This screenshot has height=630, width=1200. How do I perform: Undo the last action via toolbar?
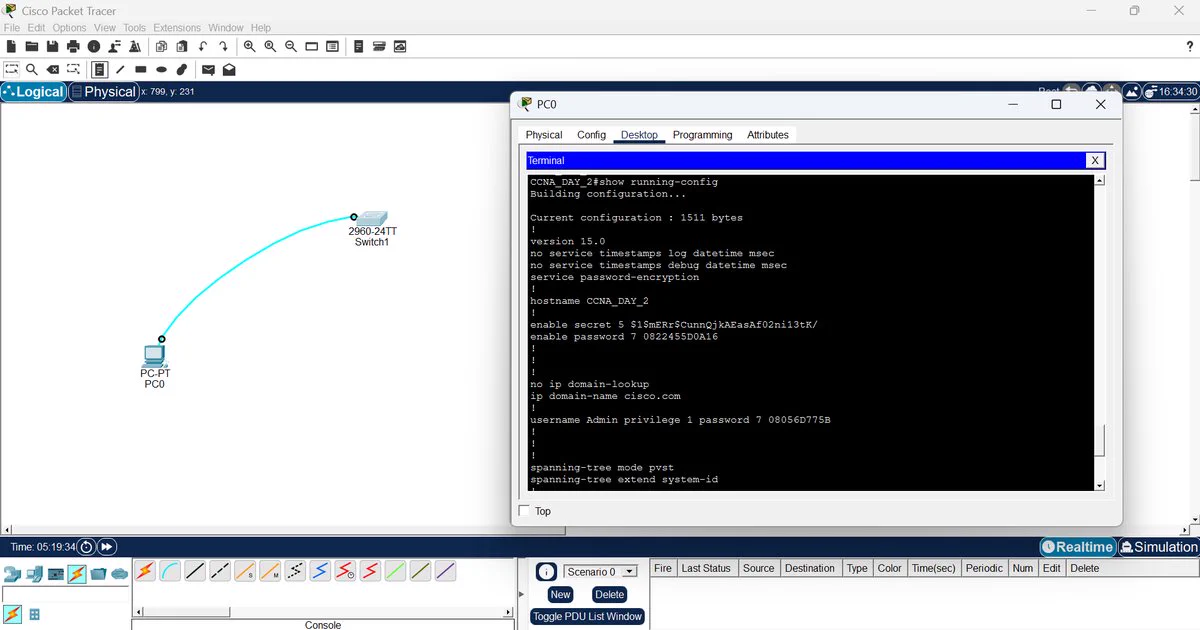[203, 46]
